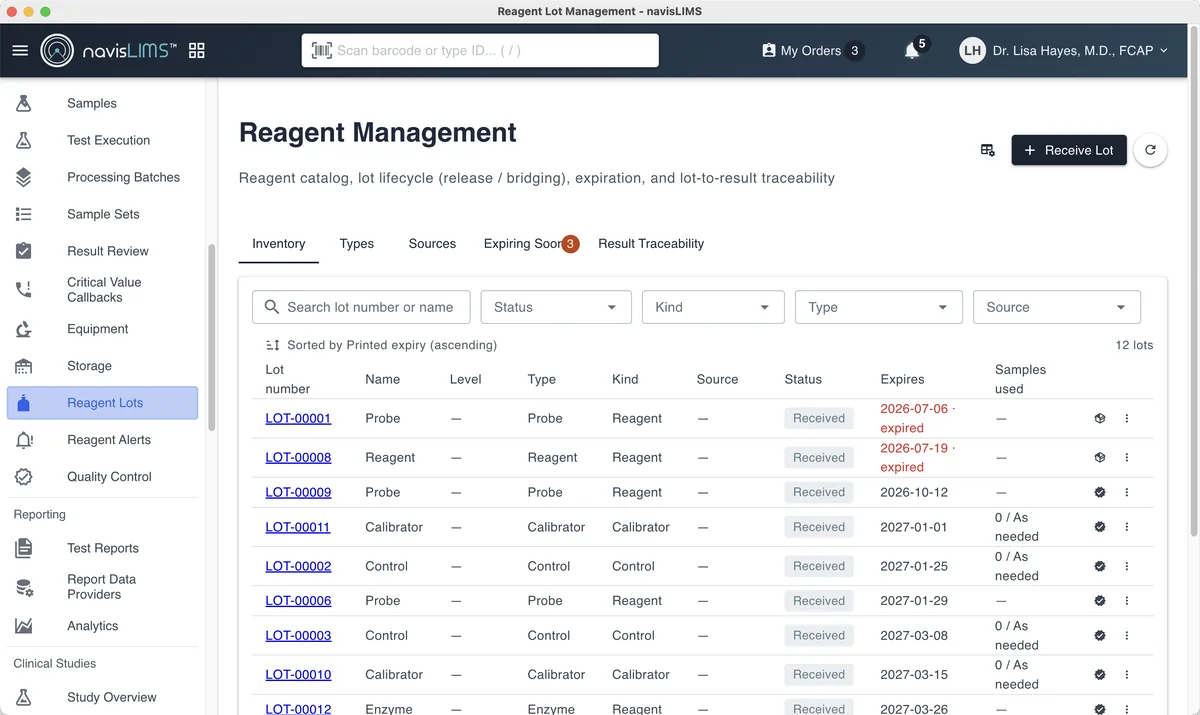The image size is (1200, 715).
Task: Open the Kind filter dropdown
Action: [x=713, y=307]
